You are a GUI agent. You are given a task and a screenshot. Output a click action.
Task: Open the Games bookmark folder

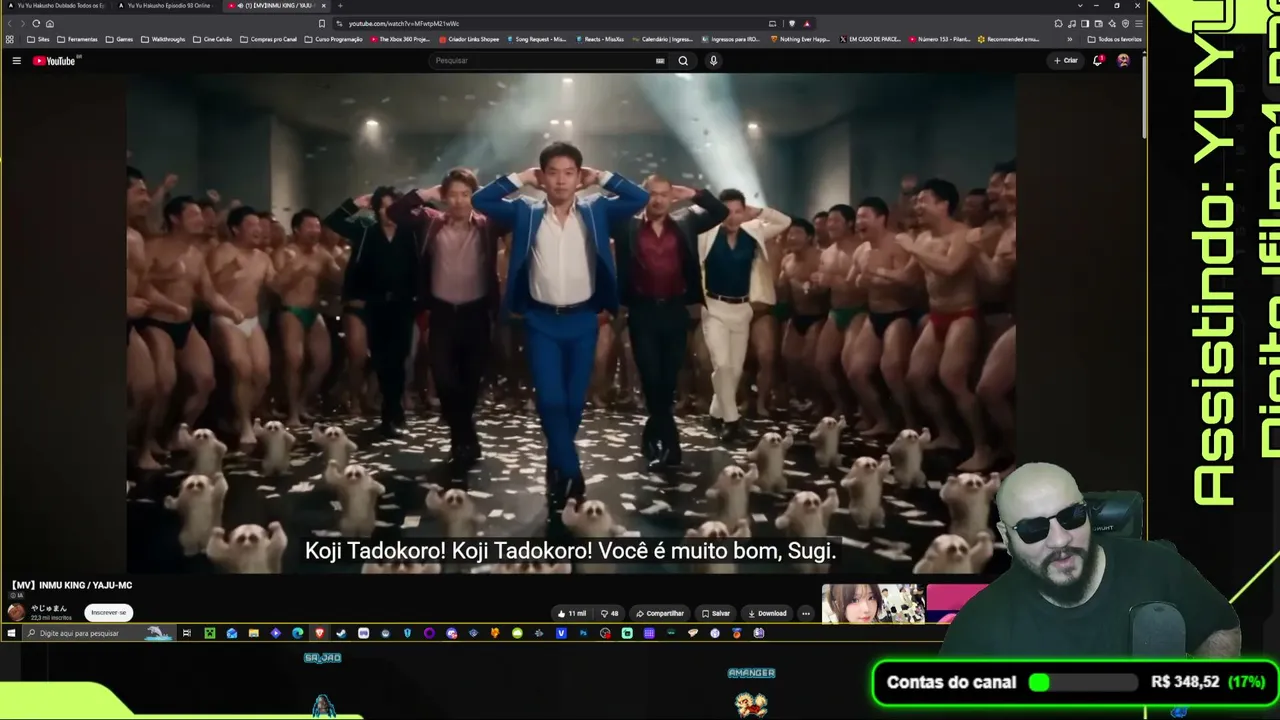120,39
